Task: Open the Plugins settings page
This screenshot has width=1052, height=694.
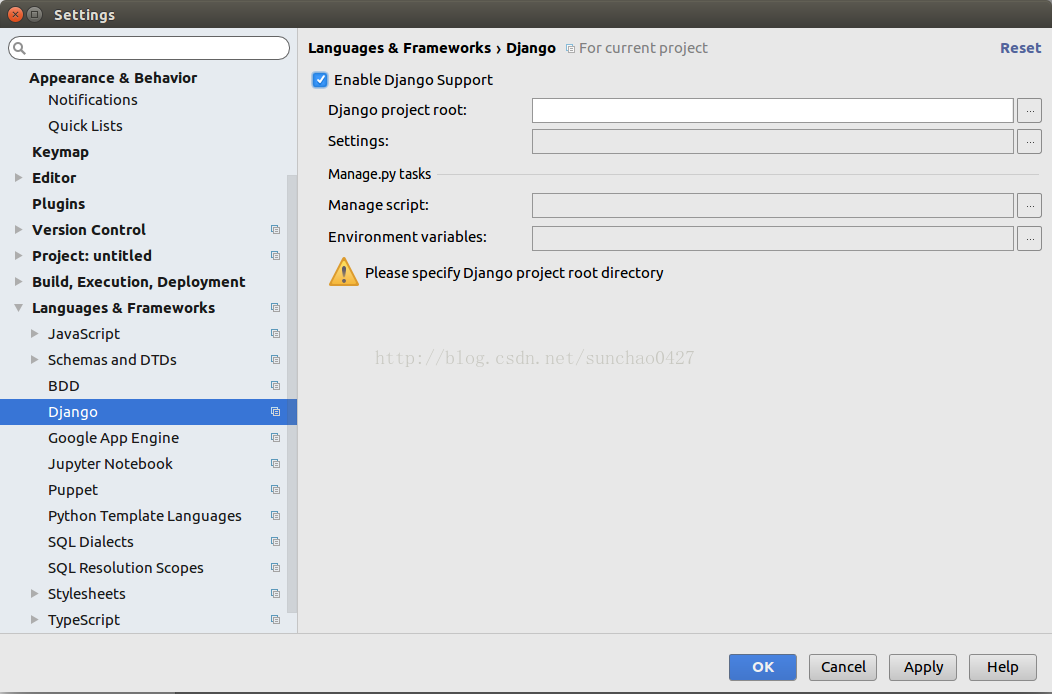Action: point(58,203)
